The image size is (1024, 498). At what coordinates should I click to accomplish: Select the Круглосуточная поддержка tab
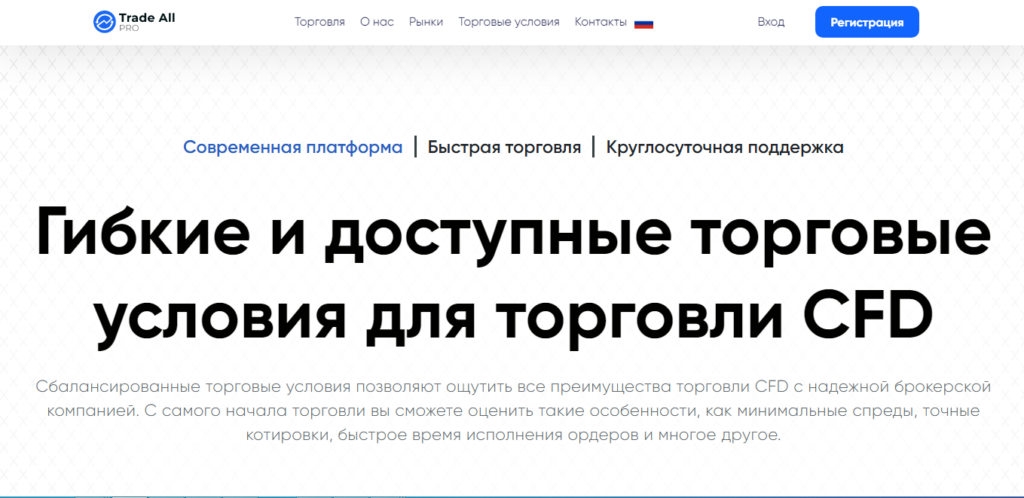click(724, 148)
